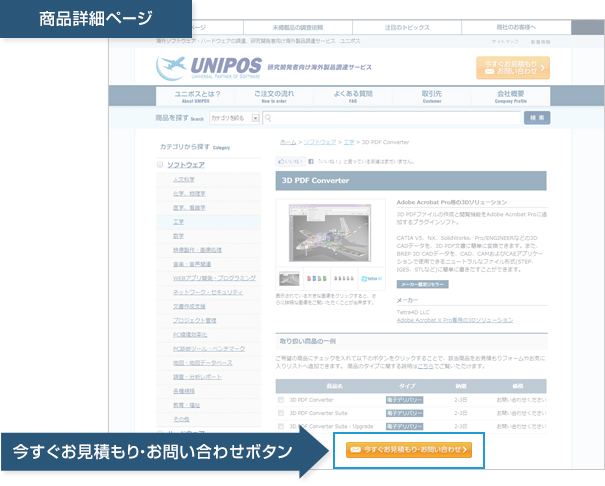Click the サイトマップ link
Screen dimensions: 605x486
pyautogui.click(x=505, y=42)
